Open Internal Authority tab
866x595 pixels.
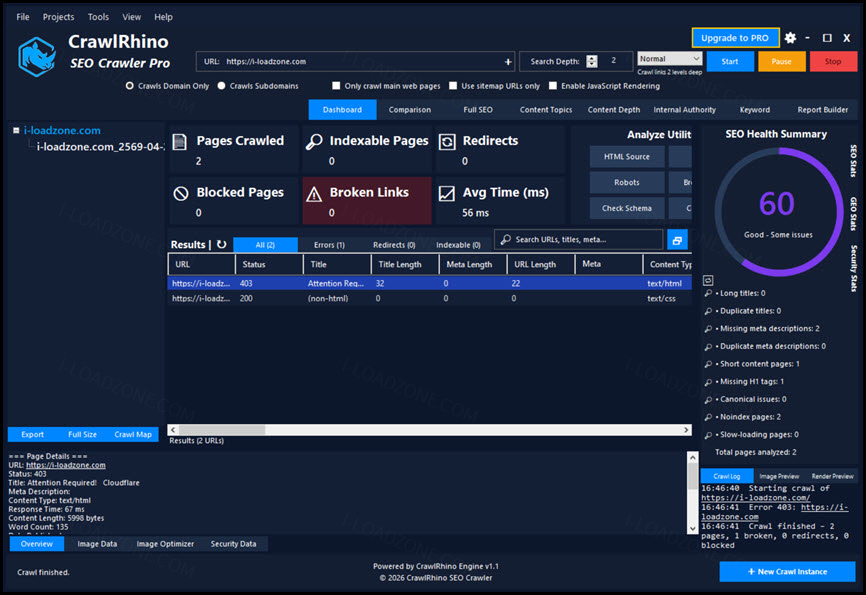click(x=684, y=110)
